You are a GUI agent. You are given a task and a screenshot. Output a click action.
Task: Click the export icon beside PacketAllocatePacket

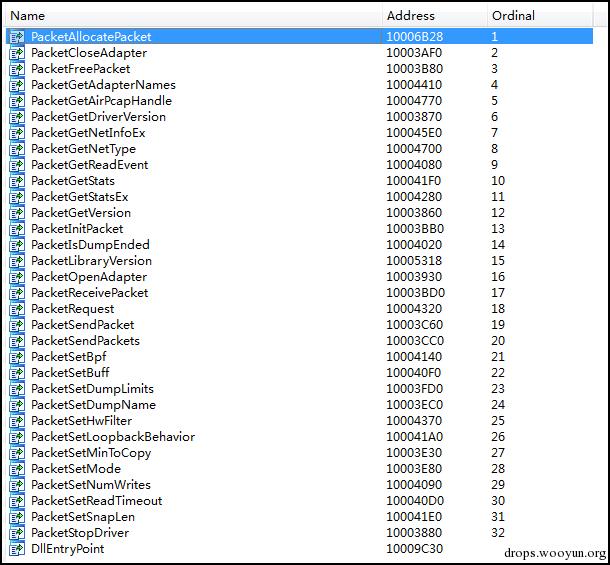[x=17, y=37]
